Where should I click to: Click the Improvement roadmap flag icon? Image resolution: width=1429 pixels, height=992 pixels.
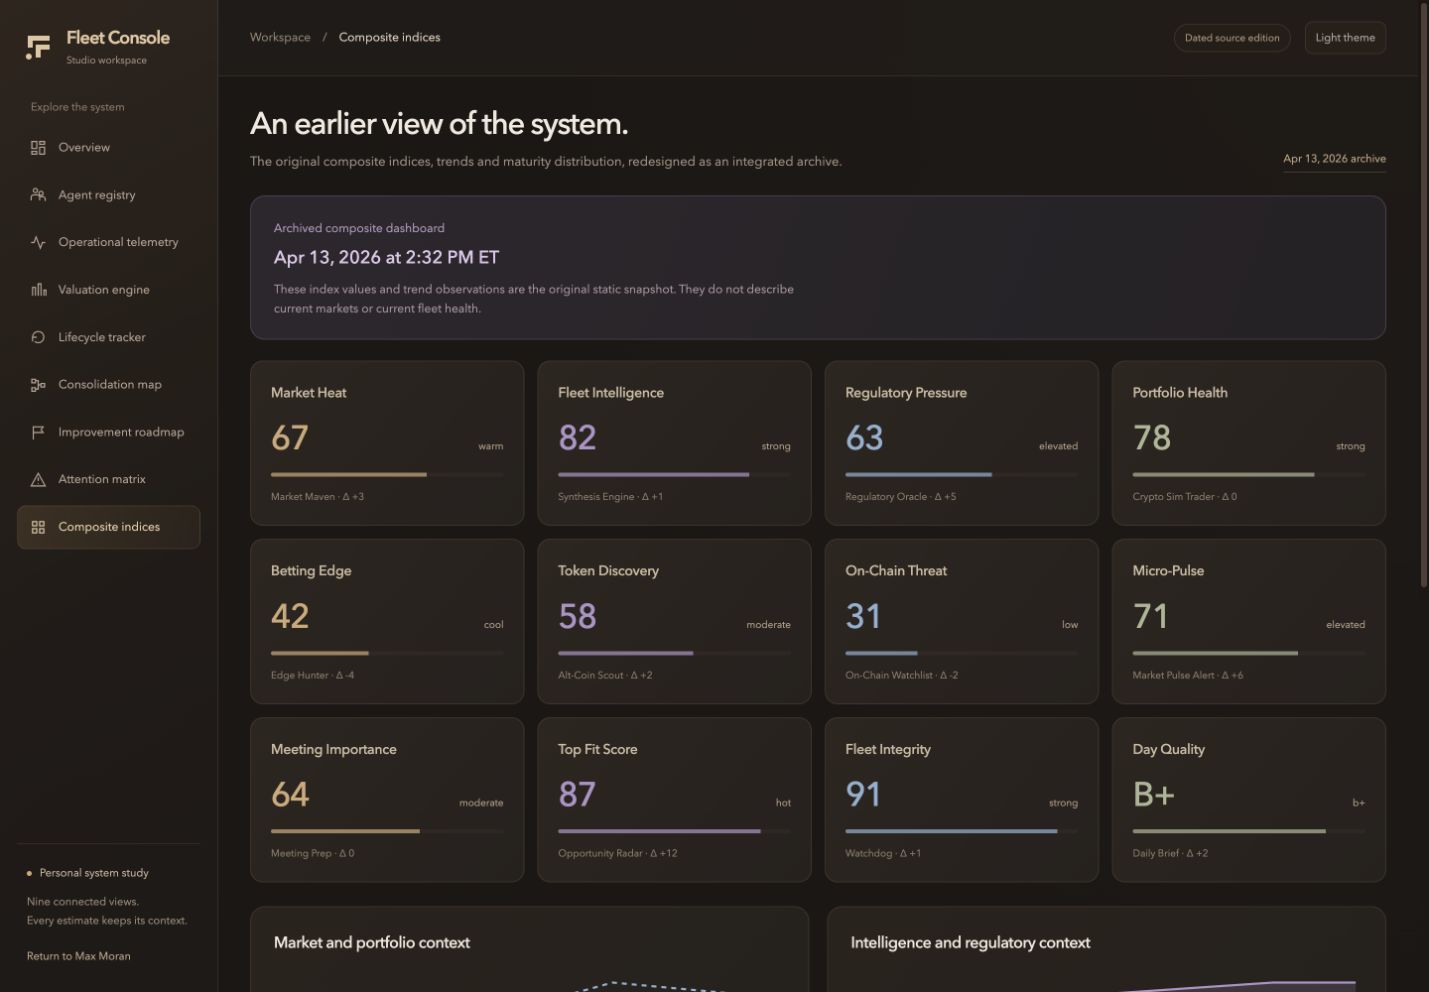(38, 432)
